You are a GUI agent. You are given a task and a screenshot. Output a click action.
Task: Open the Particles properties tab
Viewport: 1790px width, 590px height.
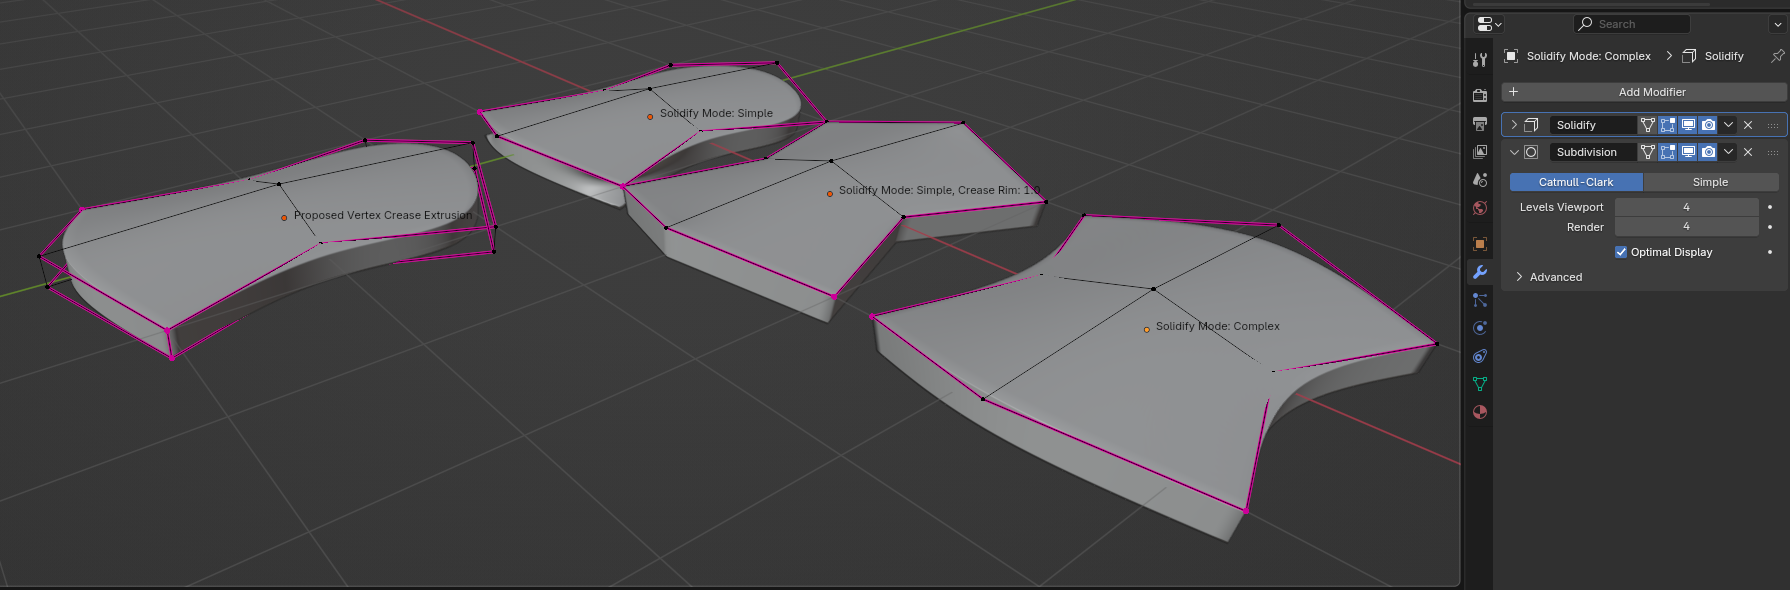tap(1480, 300)
